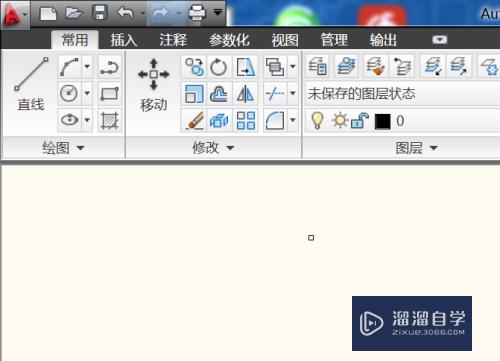Click the Make Object's Layer Current icon
This screenshot has height=361, width=500.
[346, 66]
